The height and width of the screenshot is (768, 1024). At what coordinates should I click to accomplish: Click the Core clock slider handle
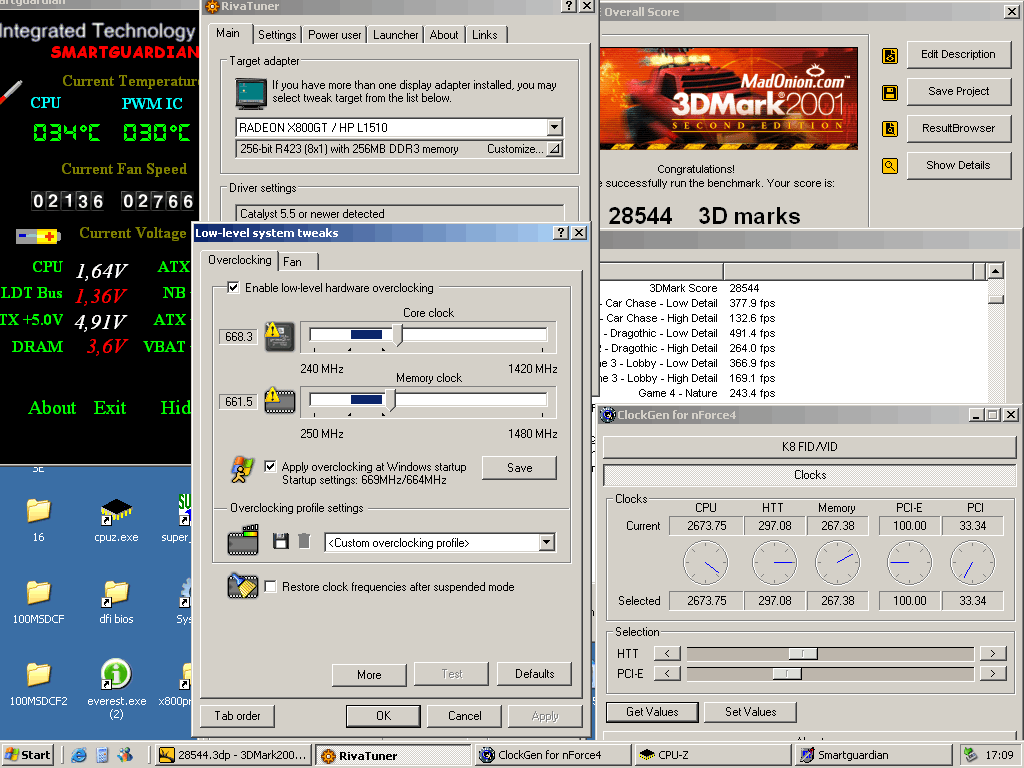pyautogui.click(x=398, y=335)
